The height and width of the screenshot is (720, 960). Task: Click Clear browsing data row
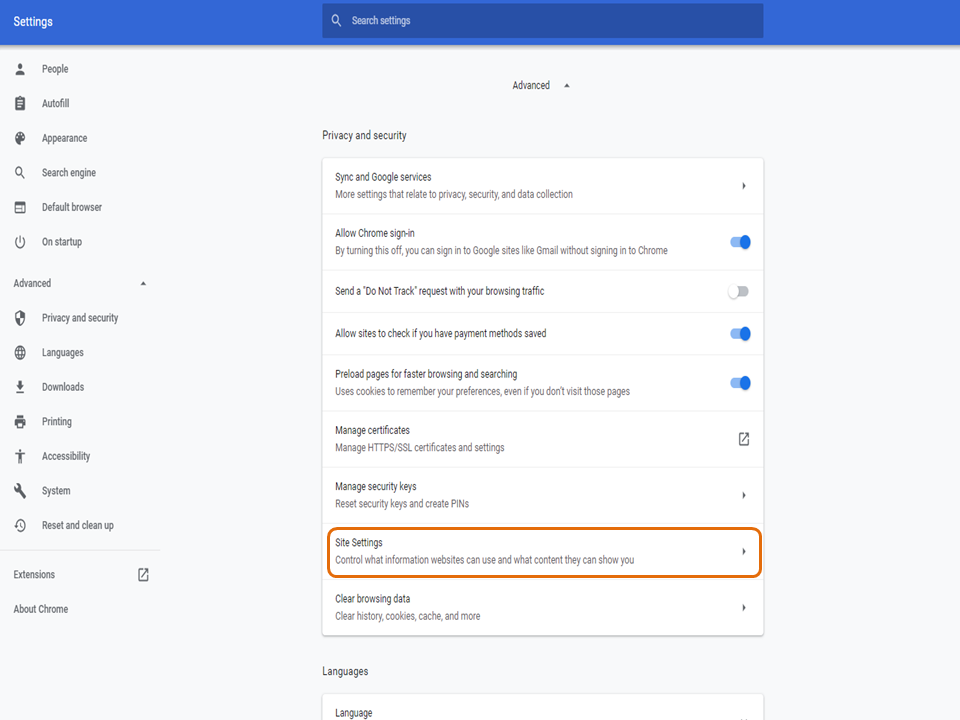click(542, 607)
